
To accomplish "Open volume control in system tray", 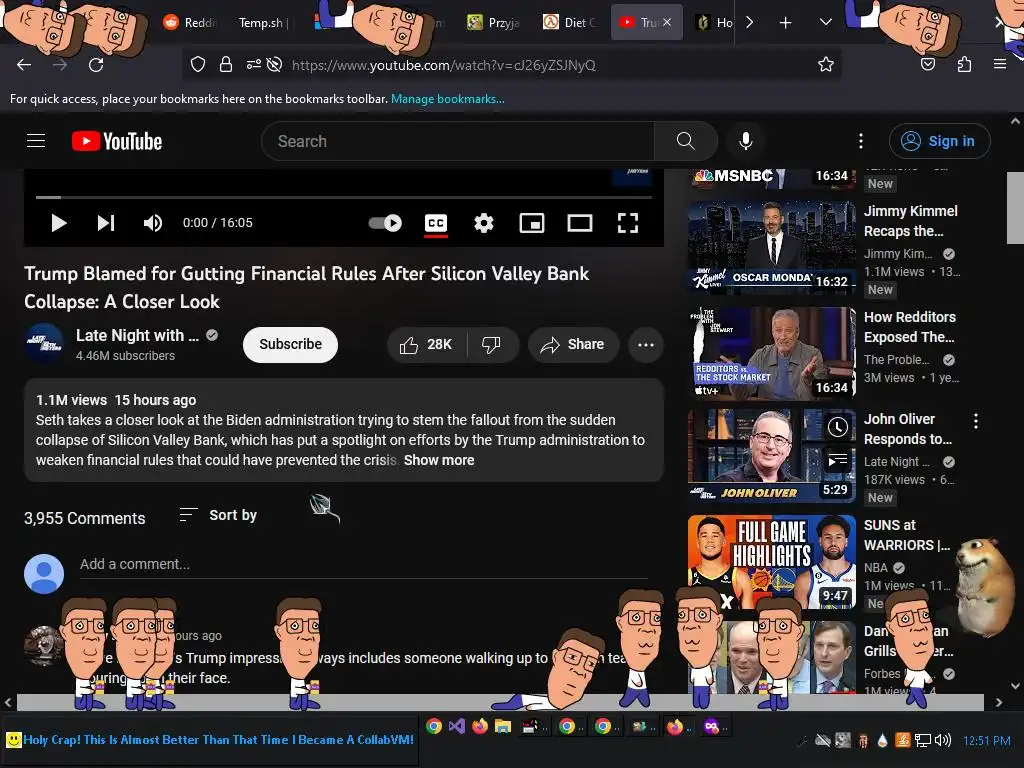I will click(x=942, y=741).
